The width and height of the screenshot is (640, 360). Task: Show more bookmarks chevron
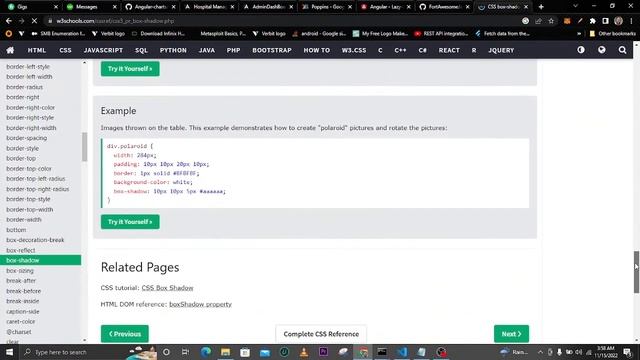tap(579, 34)
